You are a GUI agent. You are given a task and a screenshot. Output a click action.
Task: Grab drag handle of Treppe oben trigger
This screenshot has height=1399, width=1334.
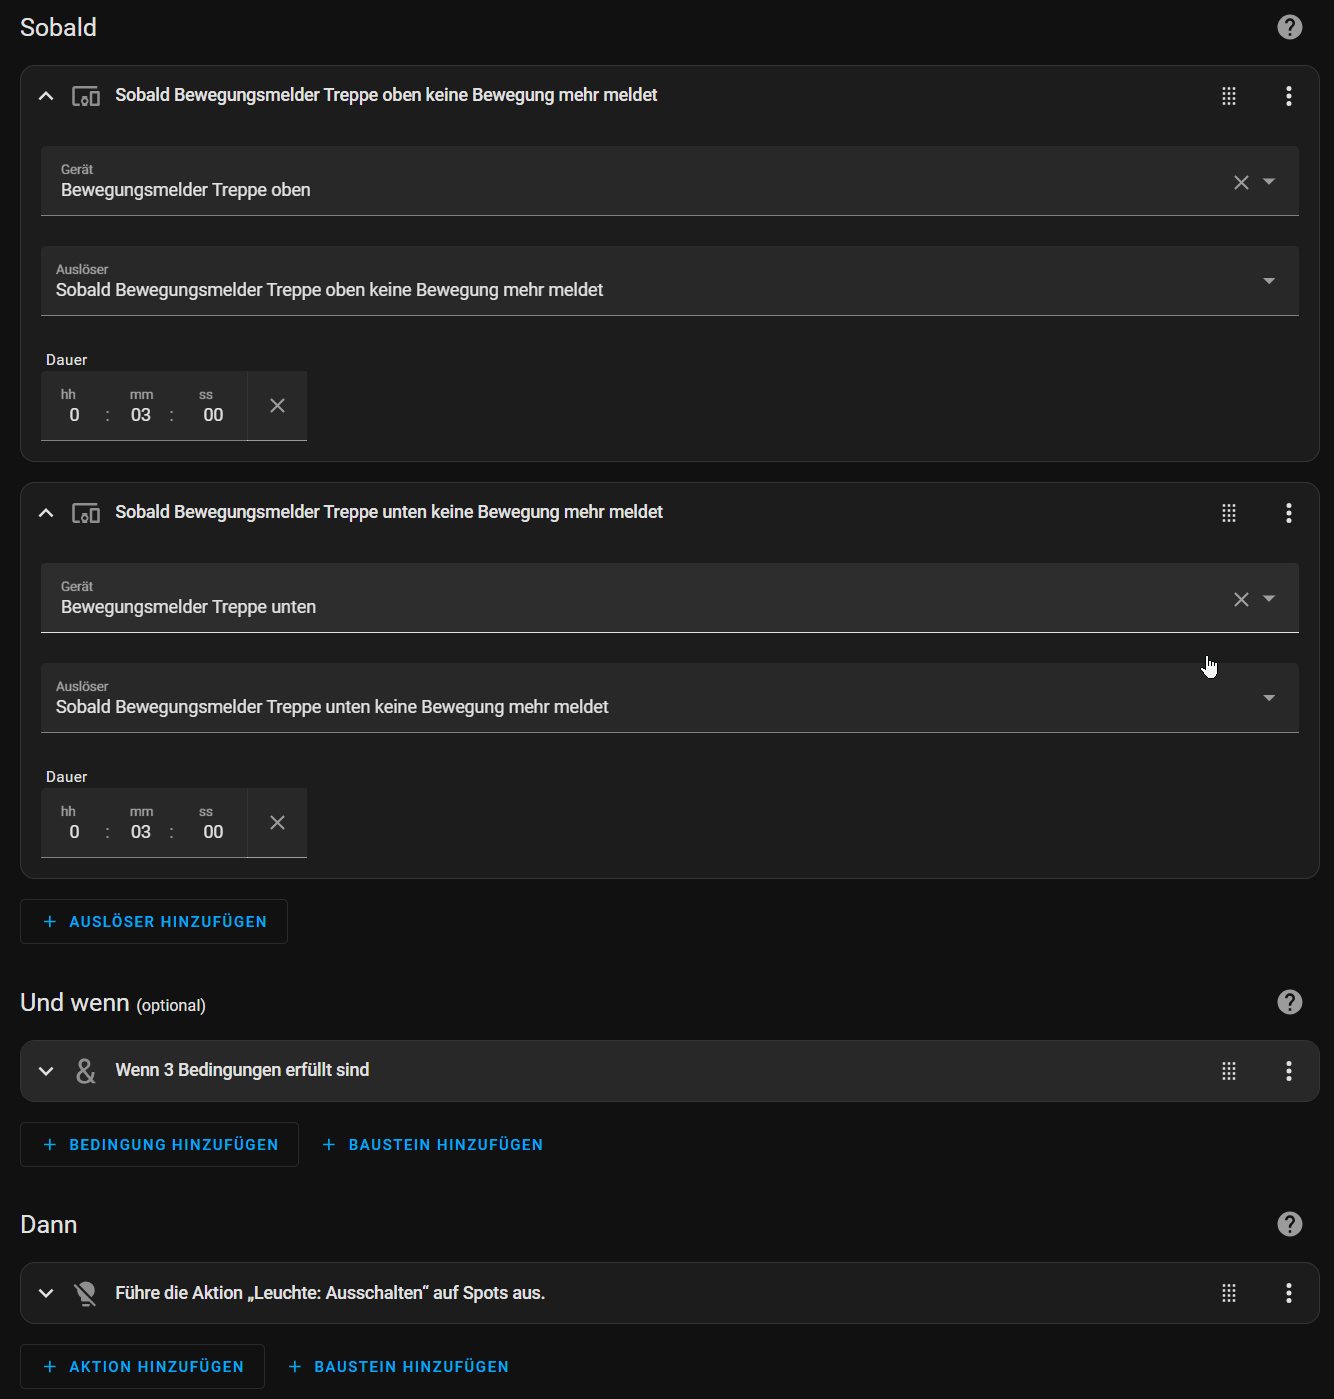[x=1229, y=96]
